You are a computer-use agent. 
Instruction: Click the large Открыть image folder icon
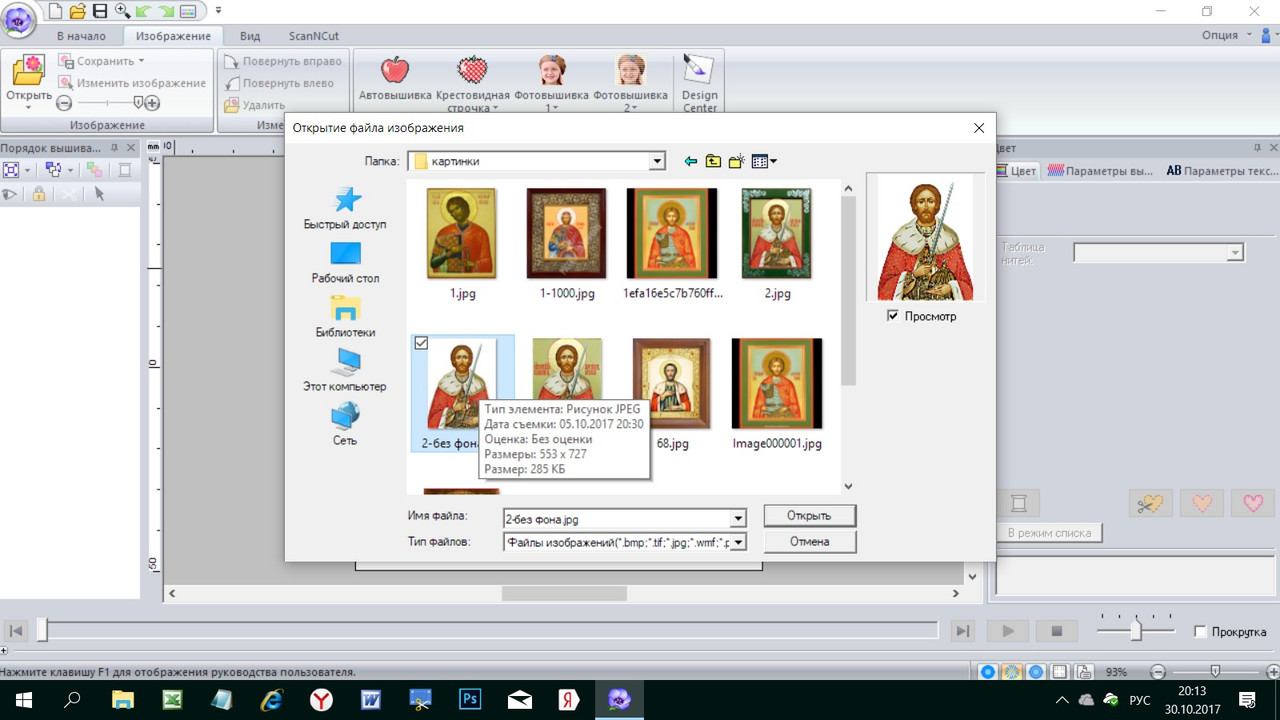coord(29,70)
